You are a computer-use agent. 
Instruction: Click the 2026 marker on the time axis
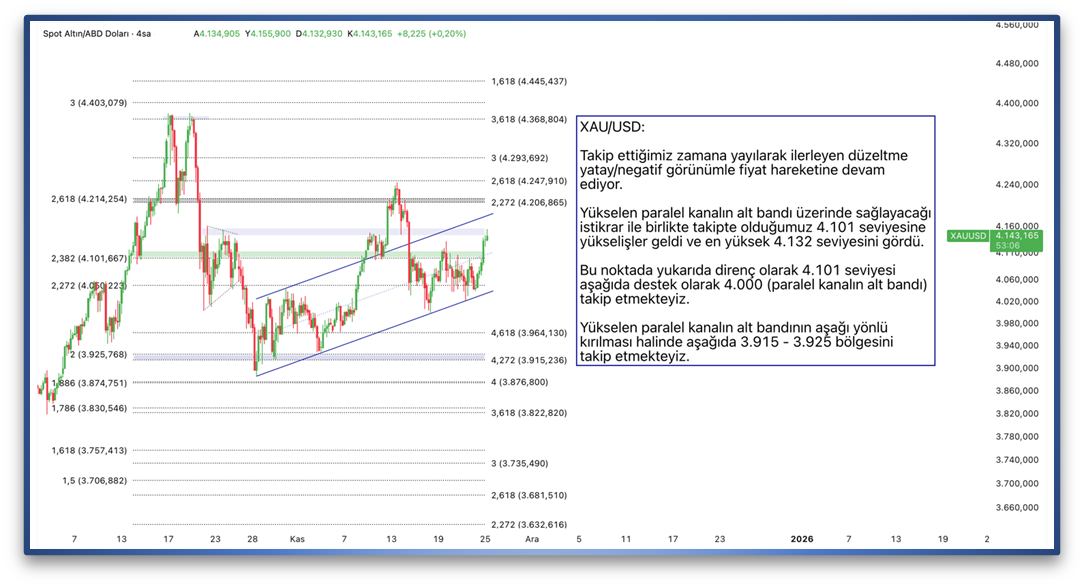pyautogui.click(x=802, y=538)
